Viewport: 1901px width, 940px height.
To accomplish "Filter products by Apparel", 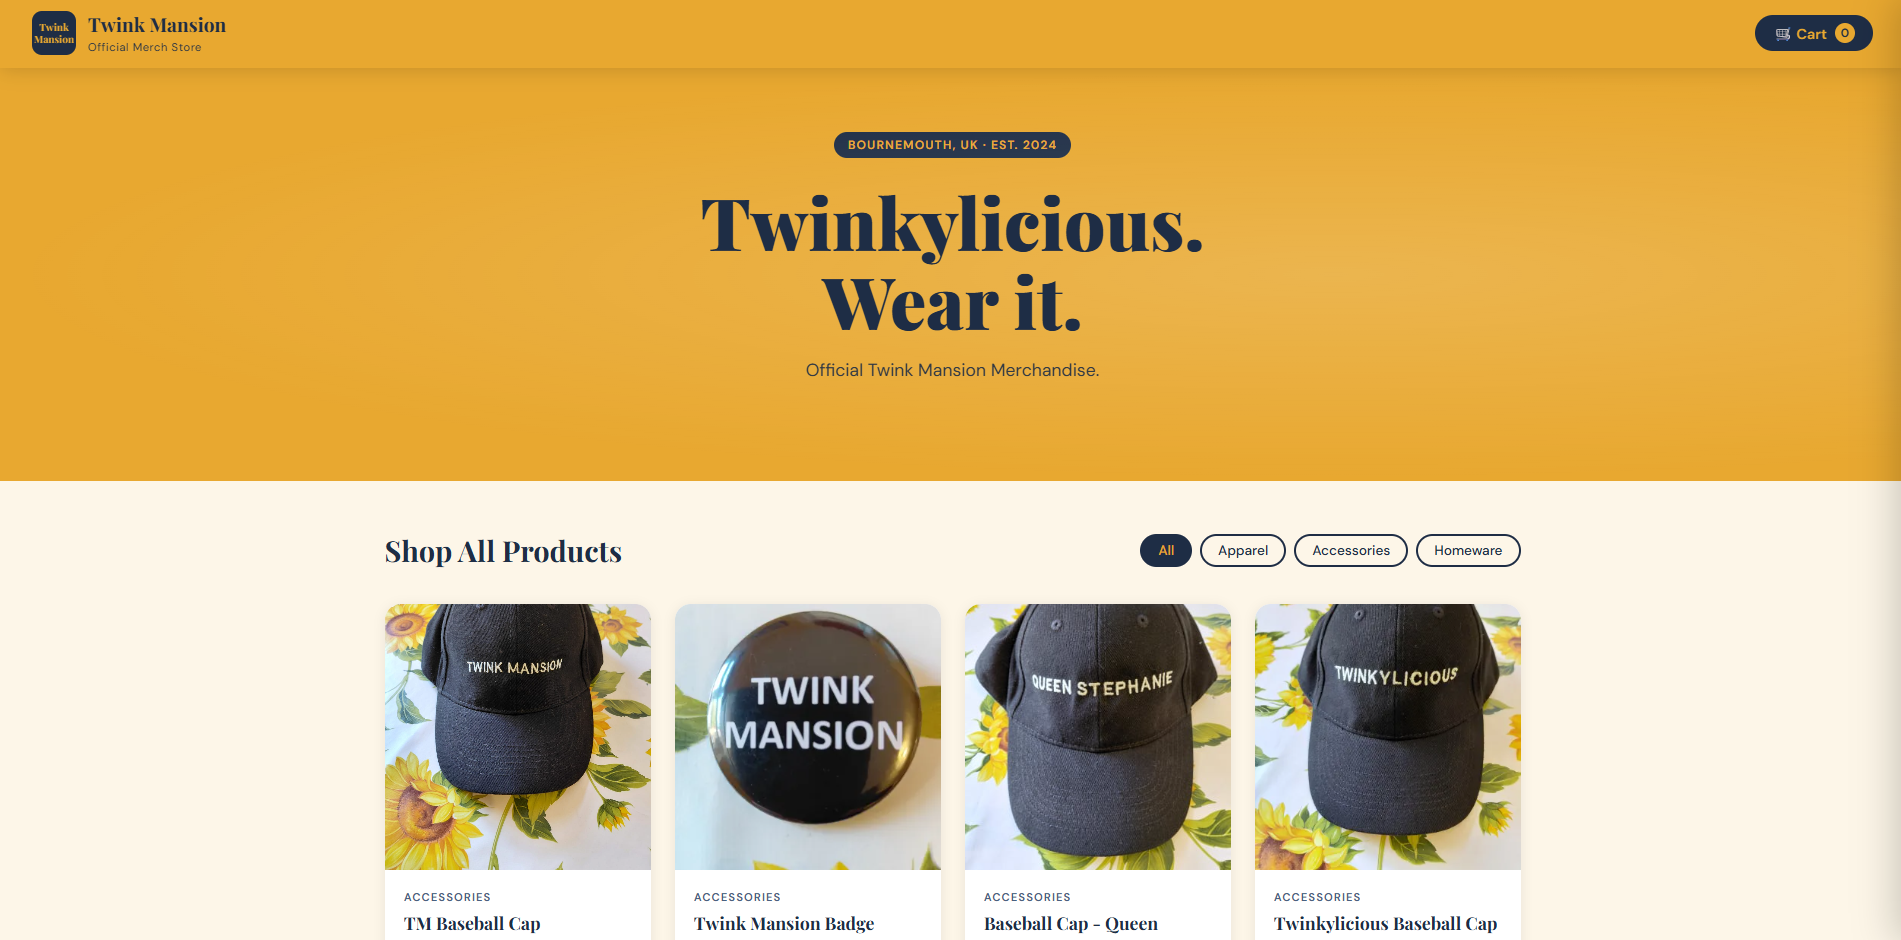I will 1243,550.
